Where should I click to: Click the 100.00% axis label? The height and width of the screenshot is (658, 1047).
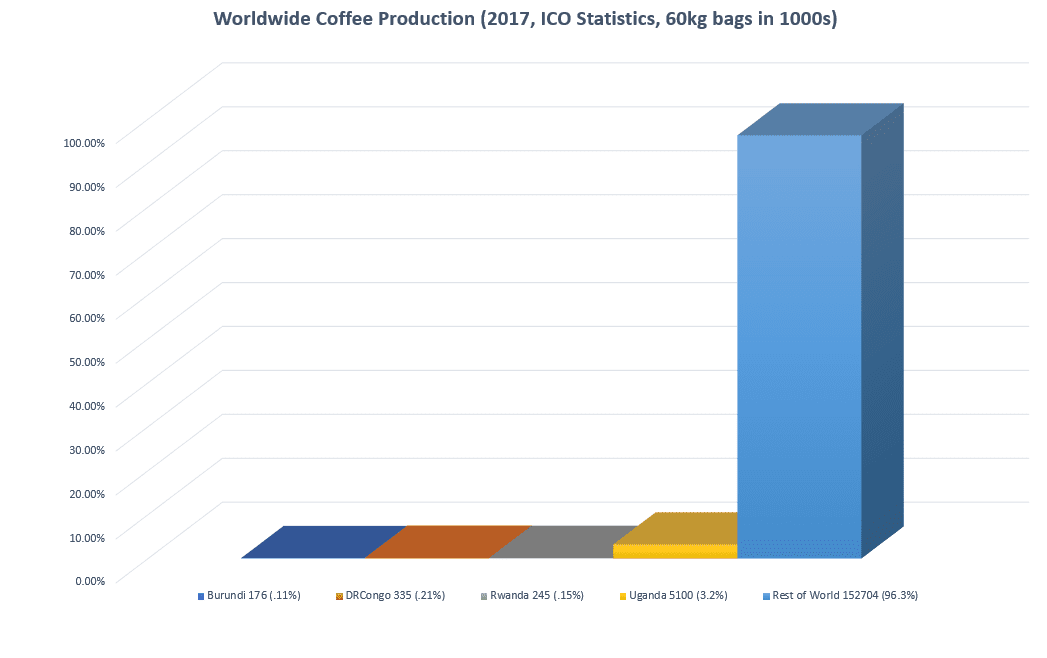[84, 142]
